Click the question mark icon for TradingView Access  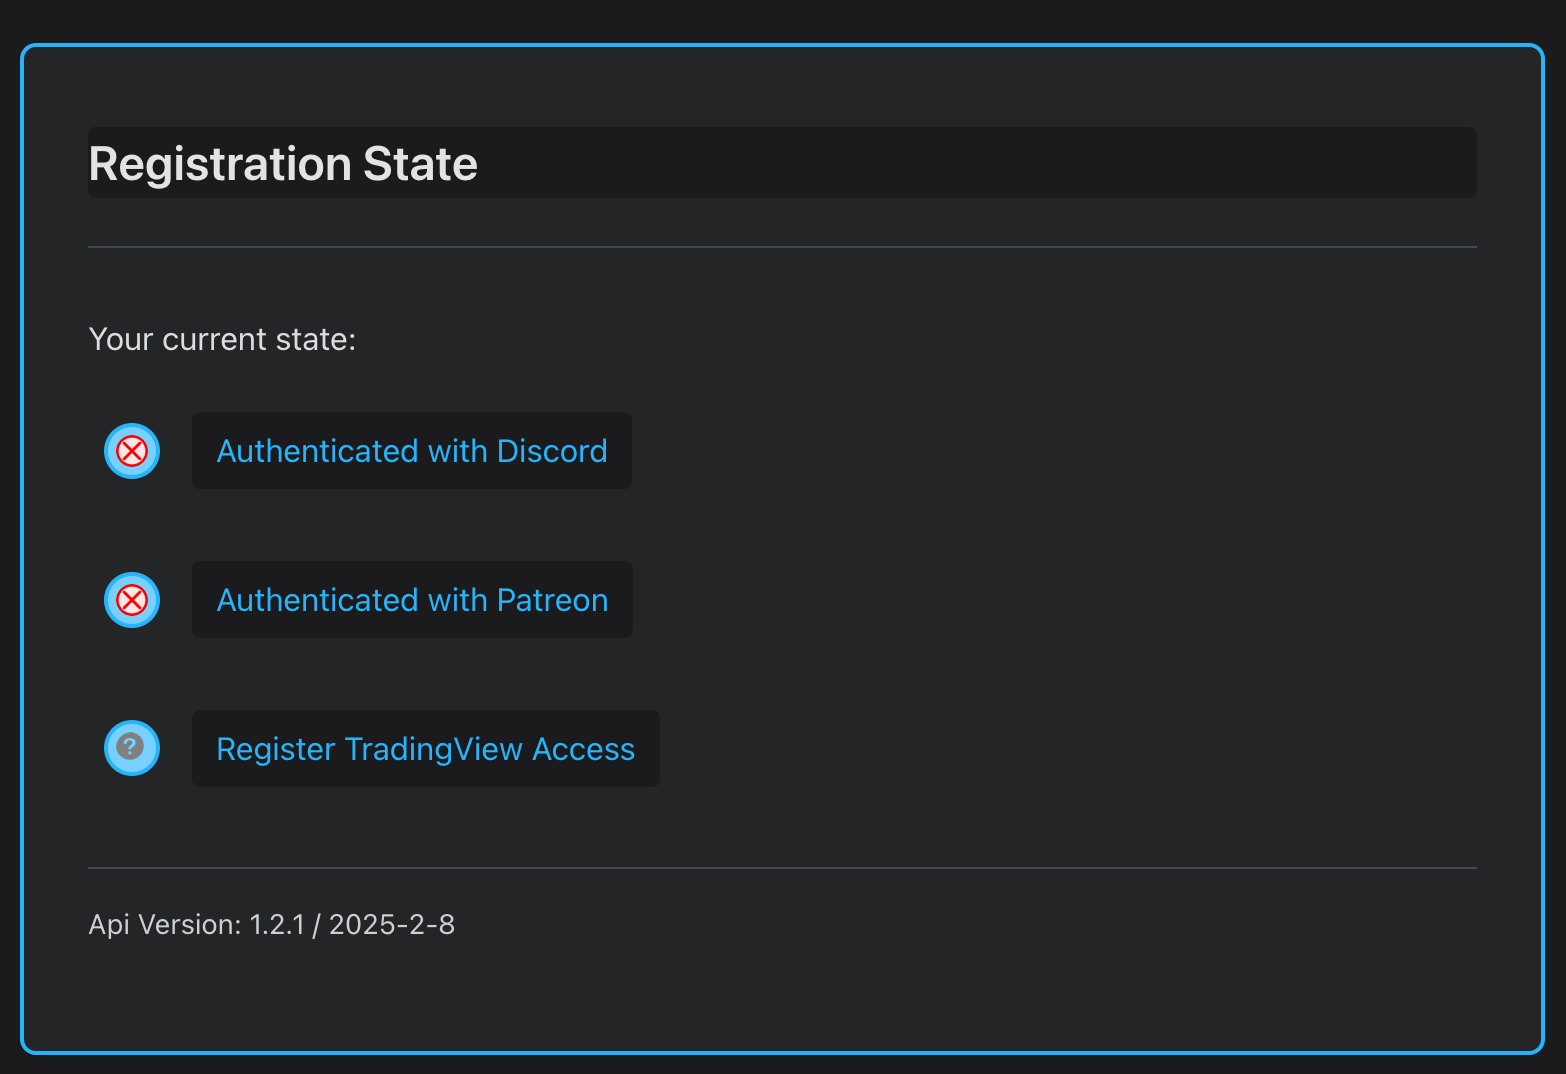pyautogui.click(x=131, y=747)
